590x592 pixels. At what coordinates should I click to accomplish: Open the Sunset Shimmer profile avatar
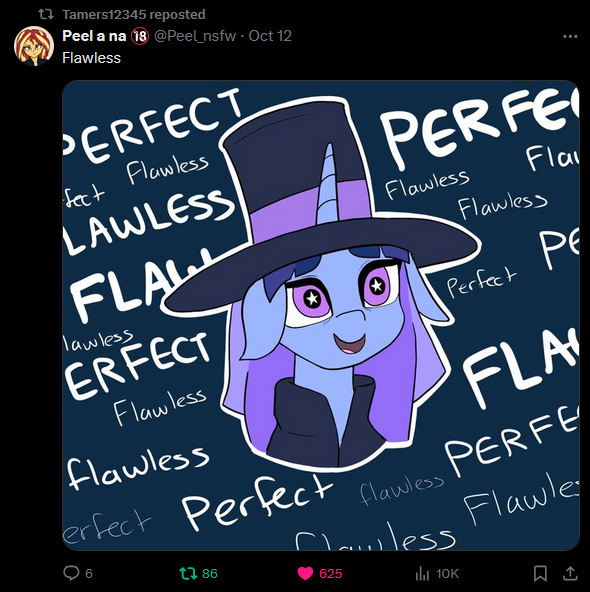pos(34,46)
